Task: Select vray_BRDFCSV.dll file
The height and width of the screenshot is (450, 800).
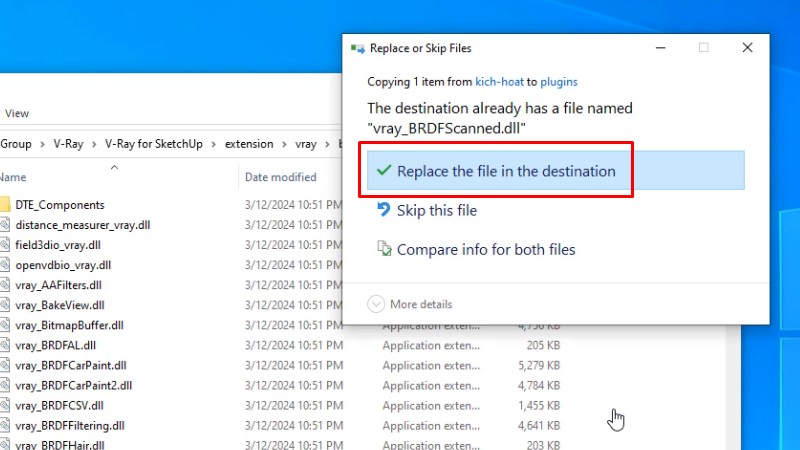Action: point(59,406)
